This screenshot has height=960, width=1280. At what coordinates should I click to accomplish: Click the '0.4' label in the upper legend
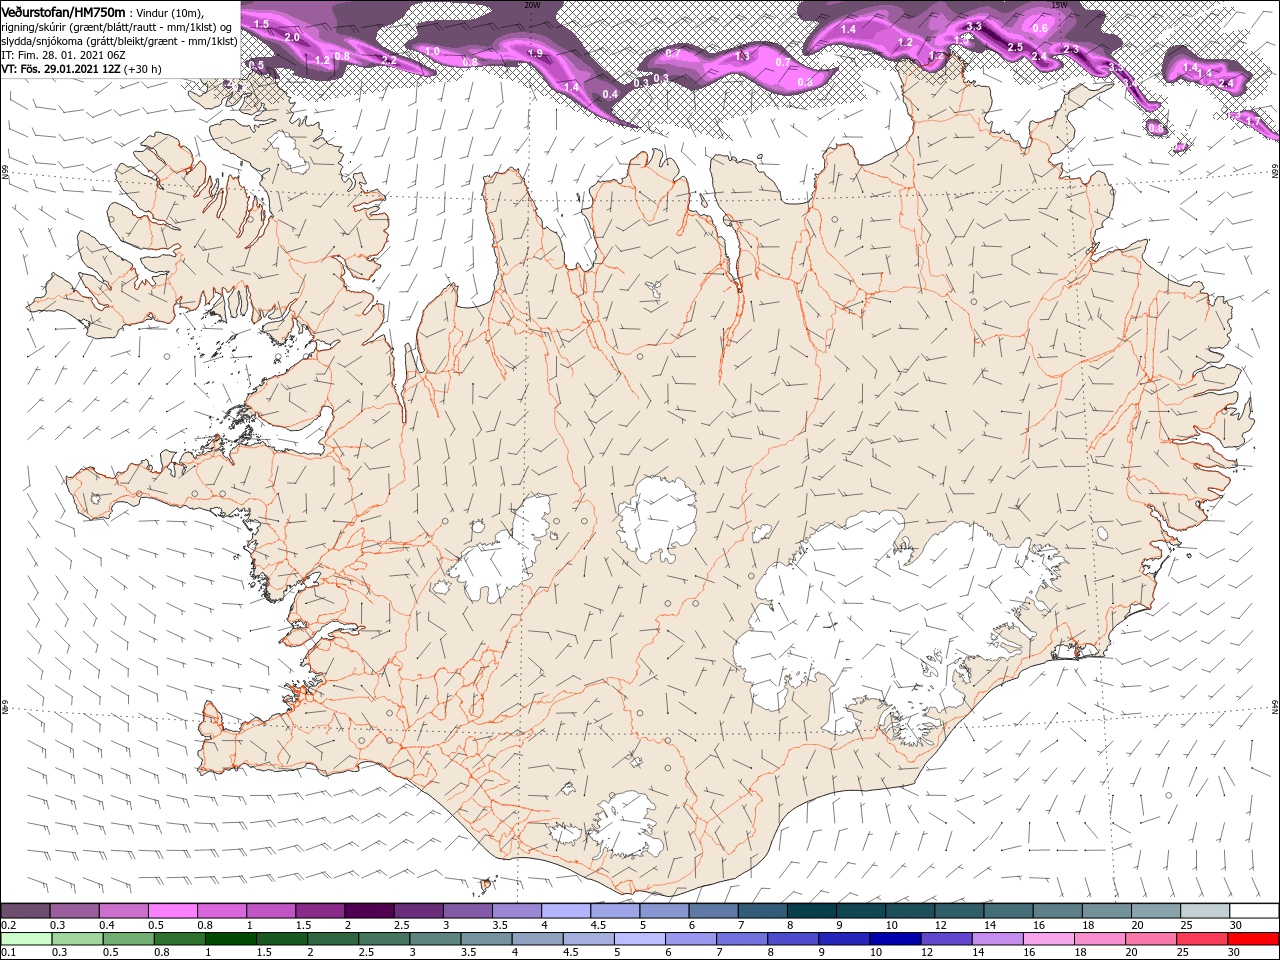click(107, 925)
